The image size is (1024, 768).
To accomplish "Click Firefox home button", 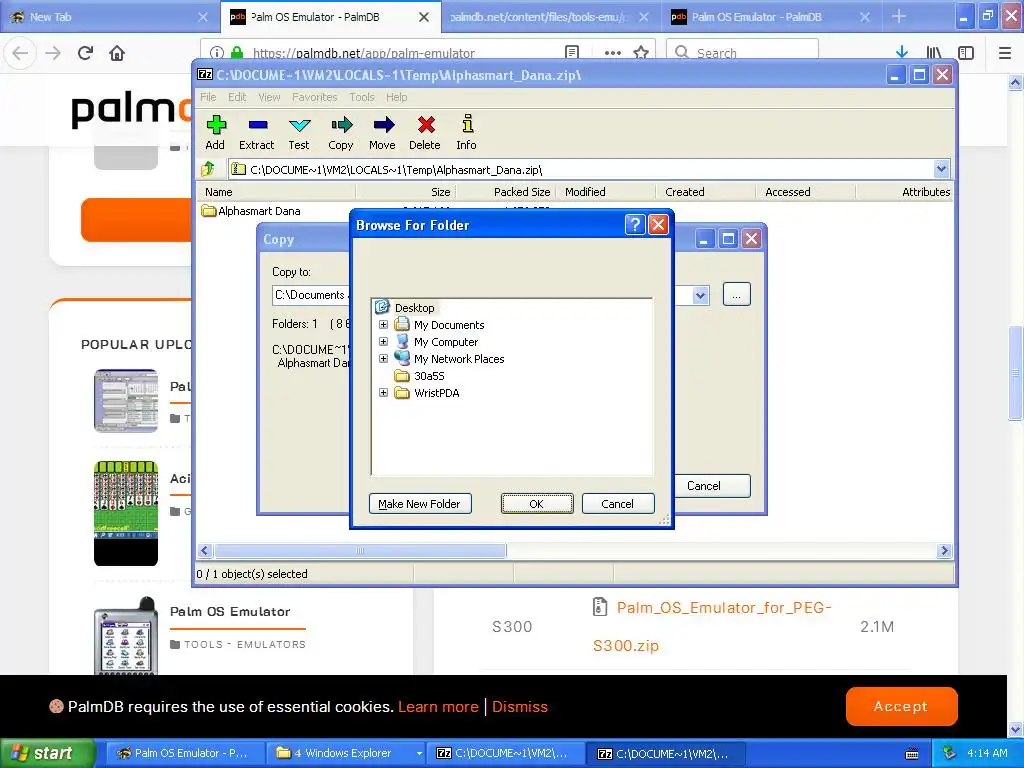I will coord(117,53).
